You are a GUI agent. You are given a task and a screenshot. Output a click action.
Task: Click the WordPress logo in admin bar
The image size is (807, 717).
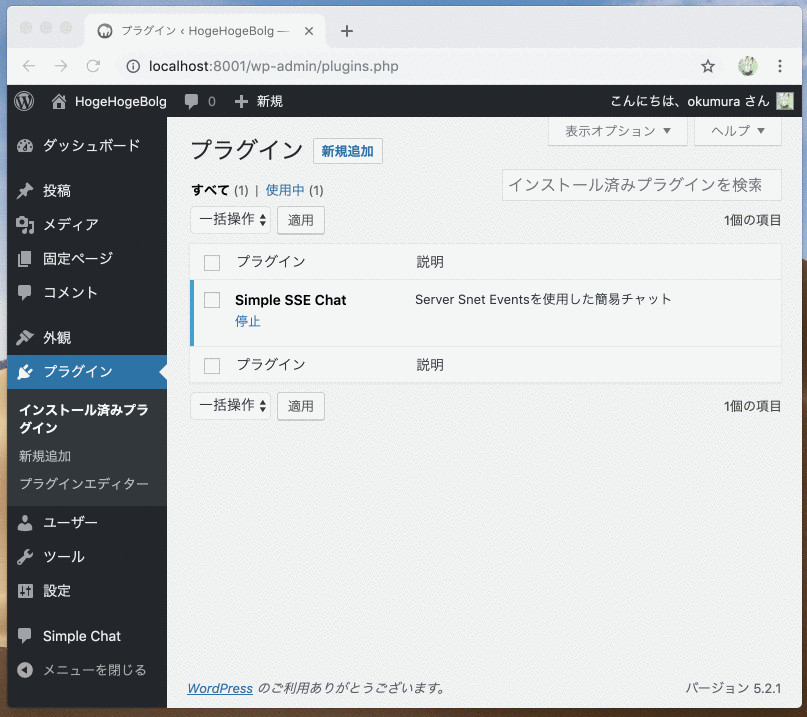click(x=23, y=100)
